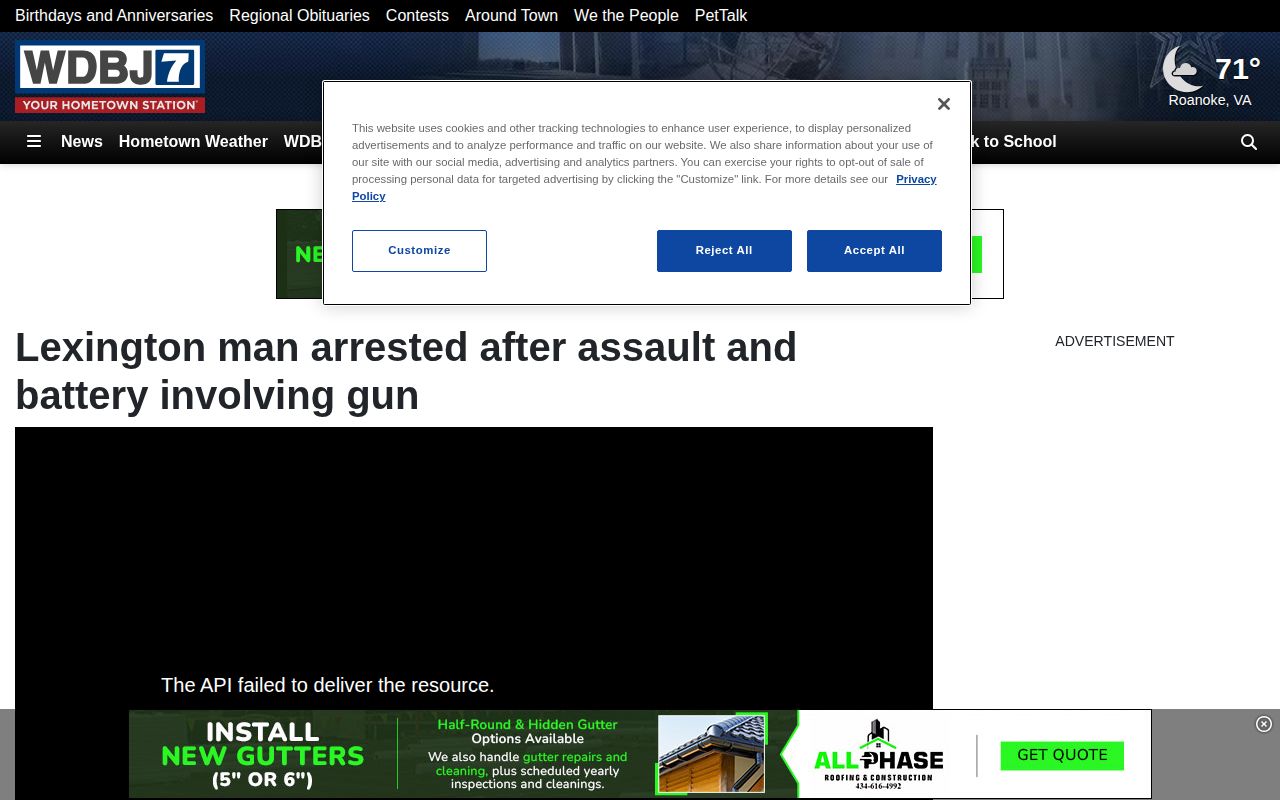
Task: Open Regional Obituaries link
Action: click(299, 16)
